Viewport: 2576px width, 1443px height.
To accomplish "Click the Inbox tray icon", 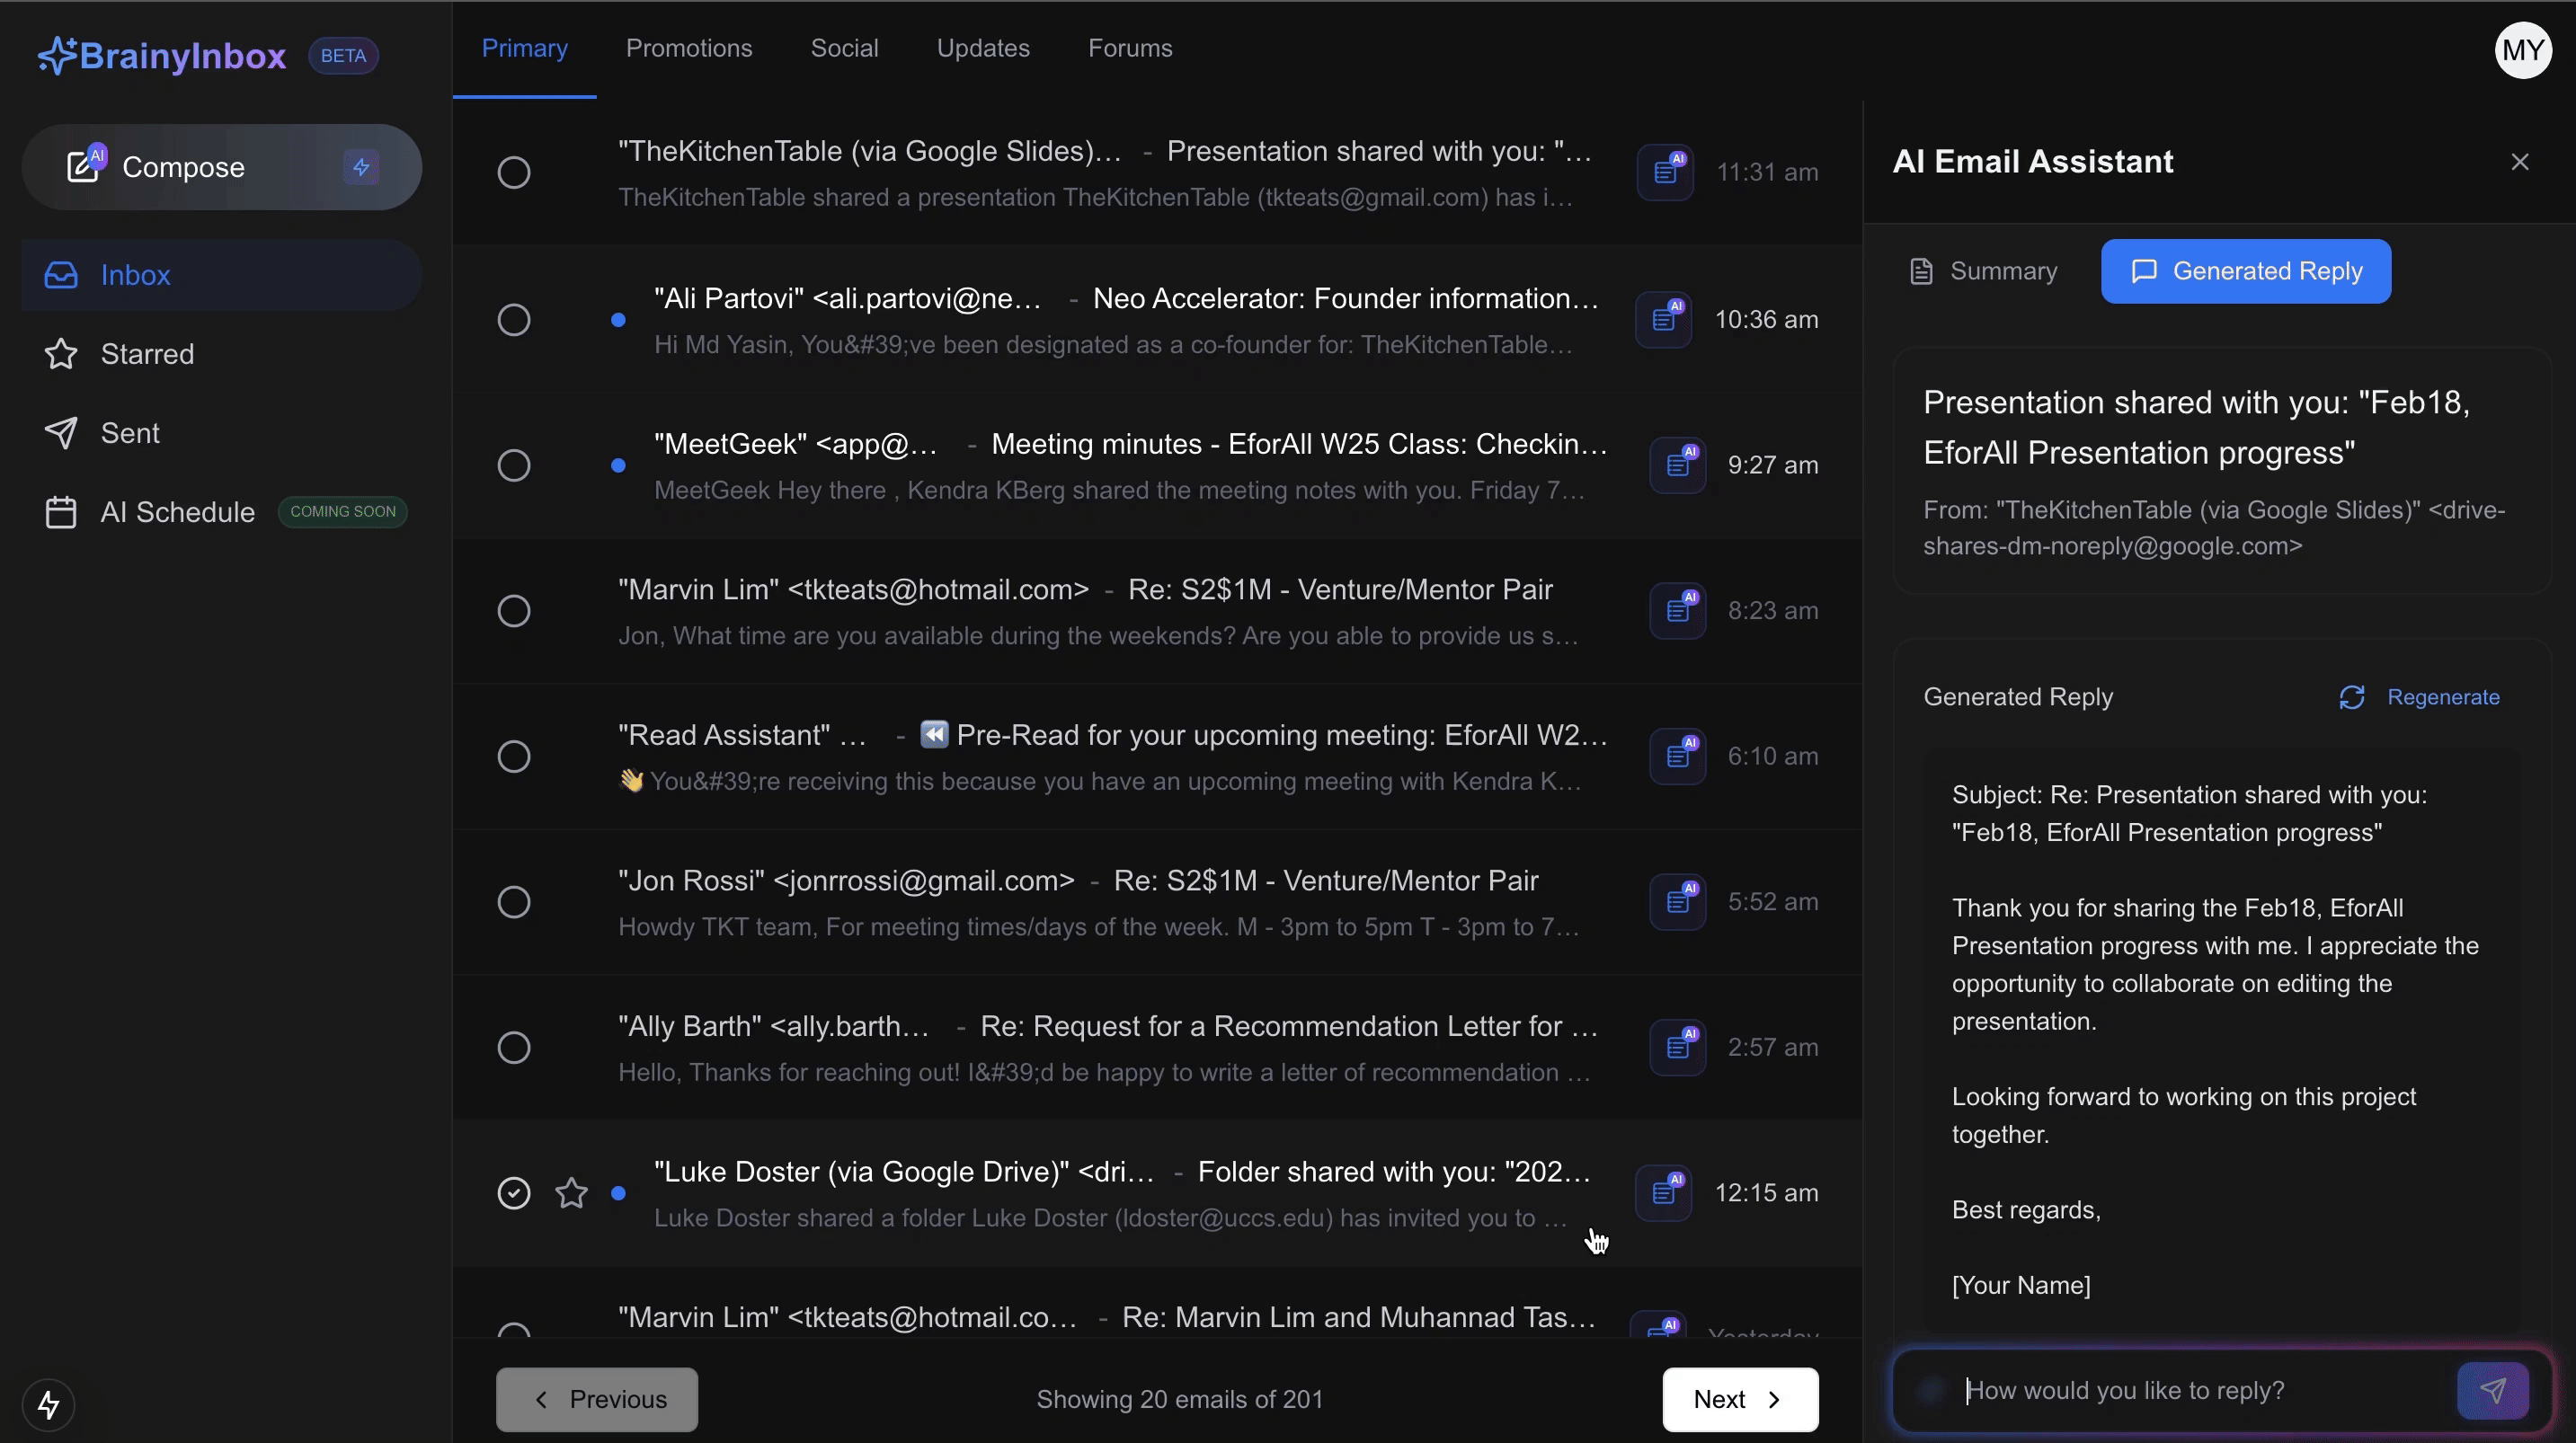I will (61, 275).
